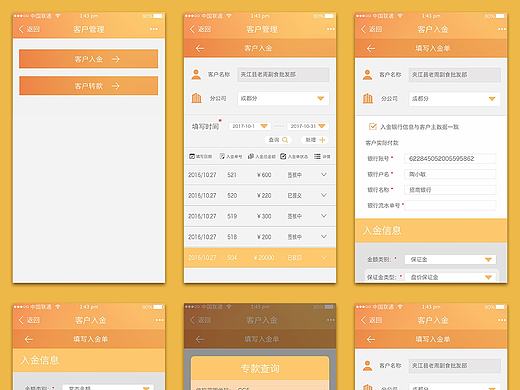This screenshot has width=520, height=390.
Task: Click 客户名称 field on the bottom-right form screen
Action: tap(455, 366)
